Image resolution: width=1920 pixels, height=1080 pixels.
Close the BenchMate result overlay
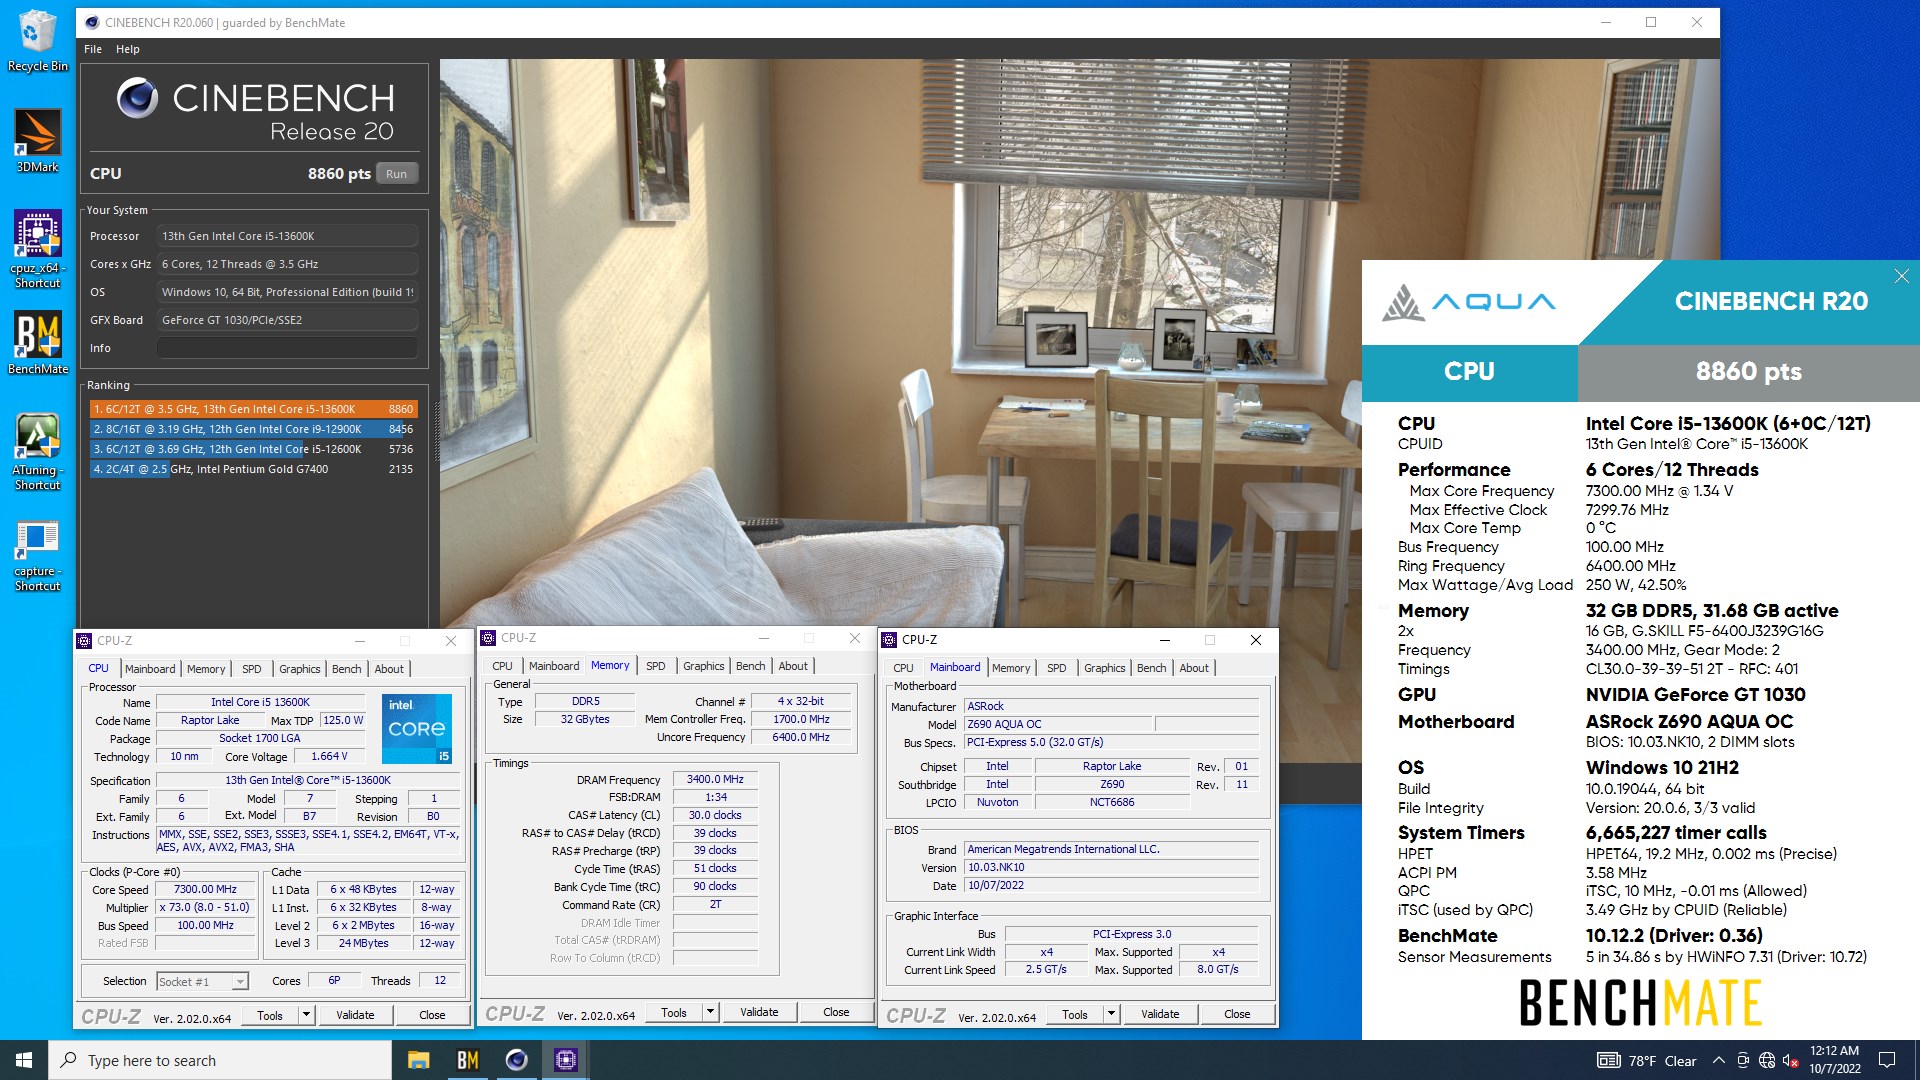(x=1901, y=276)
